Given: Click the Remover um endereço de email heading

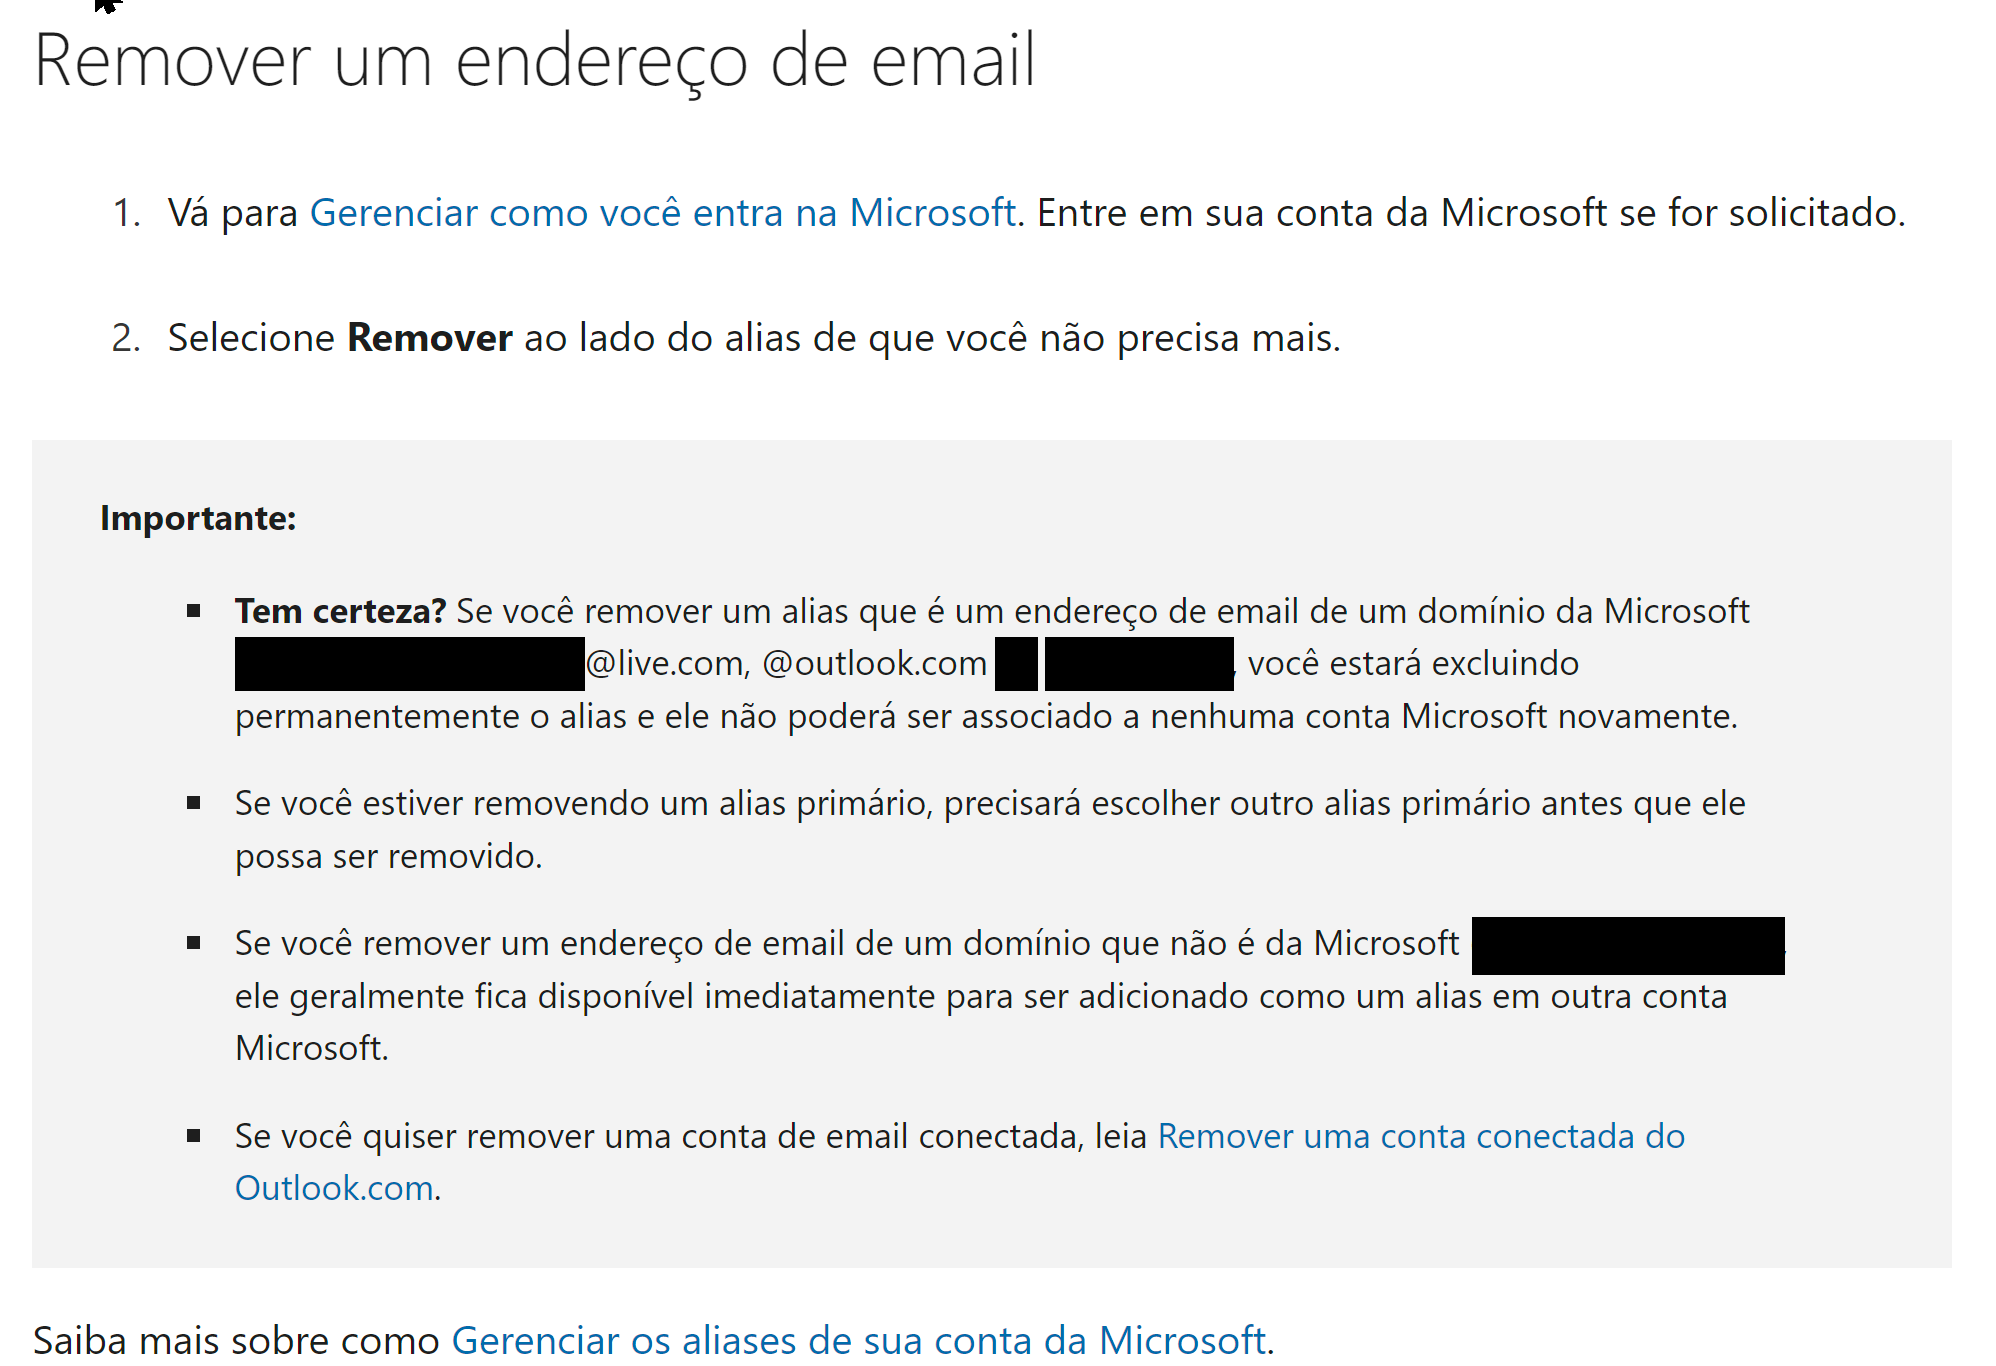Looking at the screenshot, I should click(x=534, y=62).
